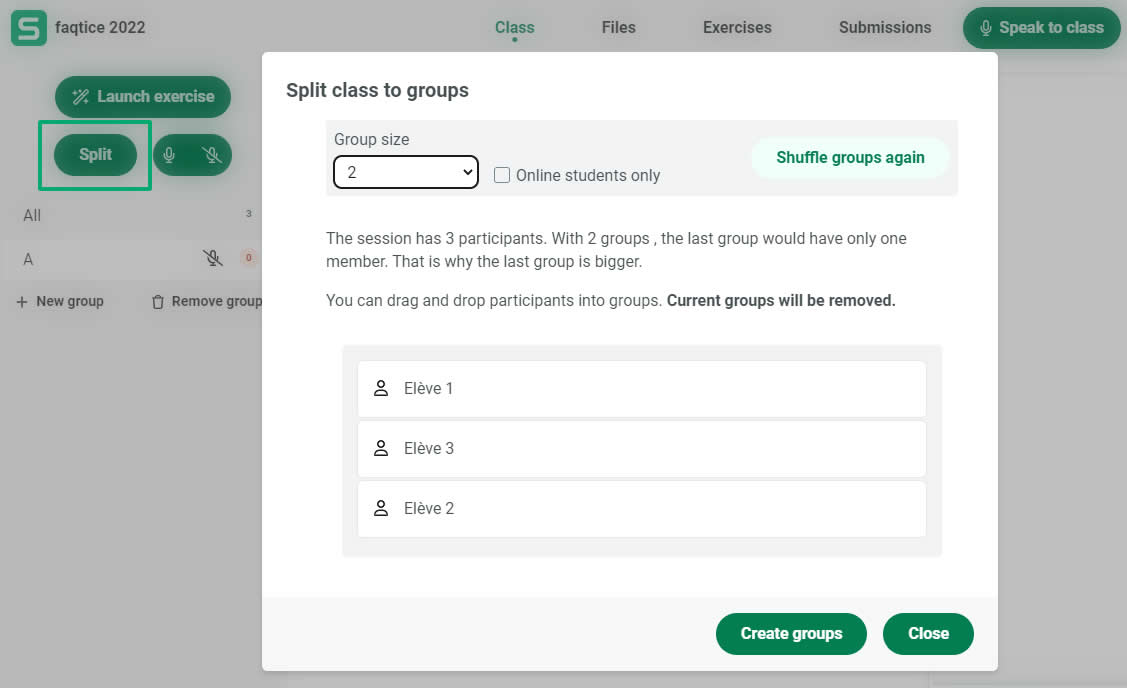The height and width of the screenshot is (688, 1127).
Task: Open the Exercises tab
Action: 737,28
